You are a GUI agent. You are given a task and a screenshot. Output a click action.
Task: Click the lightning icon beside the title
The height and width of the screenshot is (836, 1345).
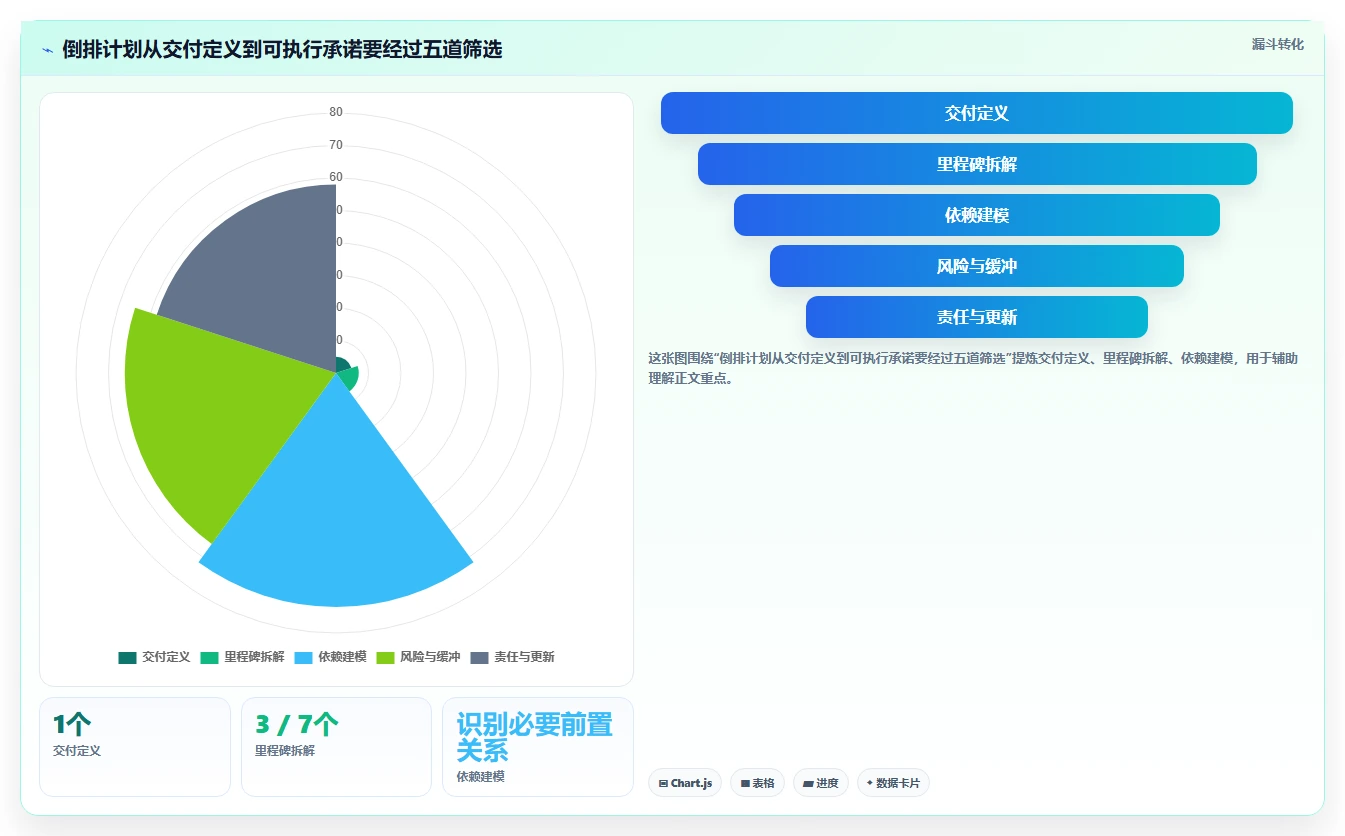point(48,50)
